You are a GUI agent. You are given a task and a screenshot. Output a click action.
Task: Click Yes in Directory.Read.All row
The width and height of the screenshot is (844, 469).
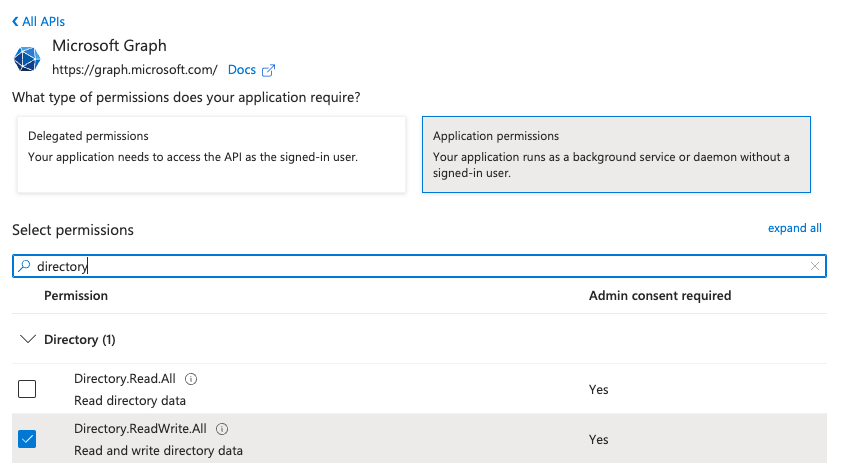[599, 389]
